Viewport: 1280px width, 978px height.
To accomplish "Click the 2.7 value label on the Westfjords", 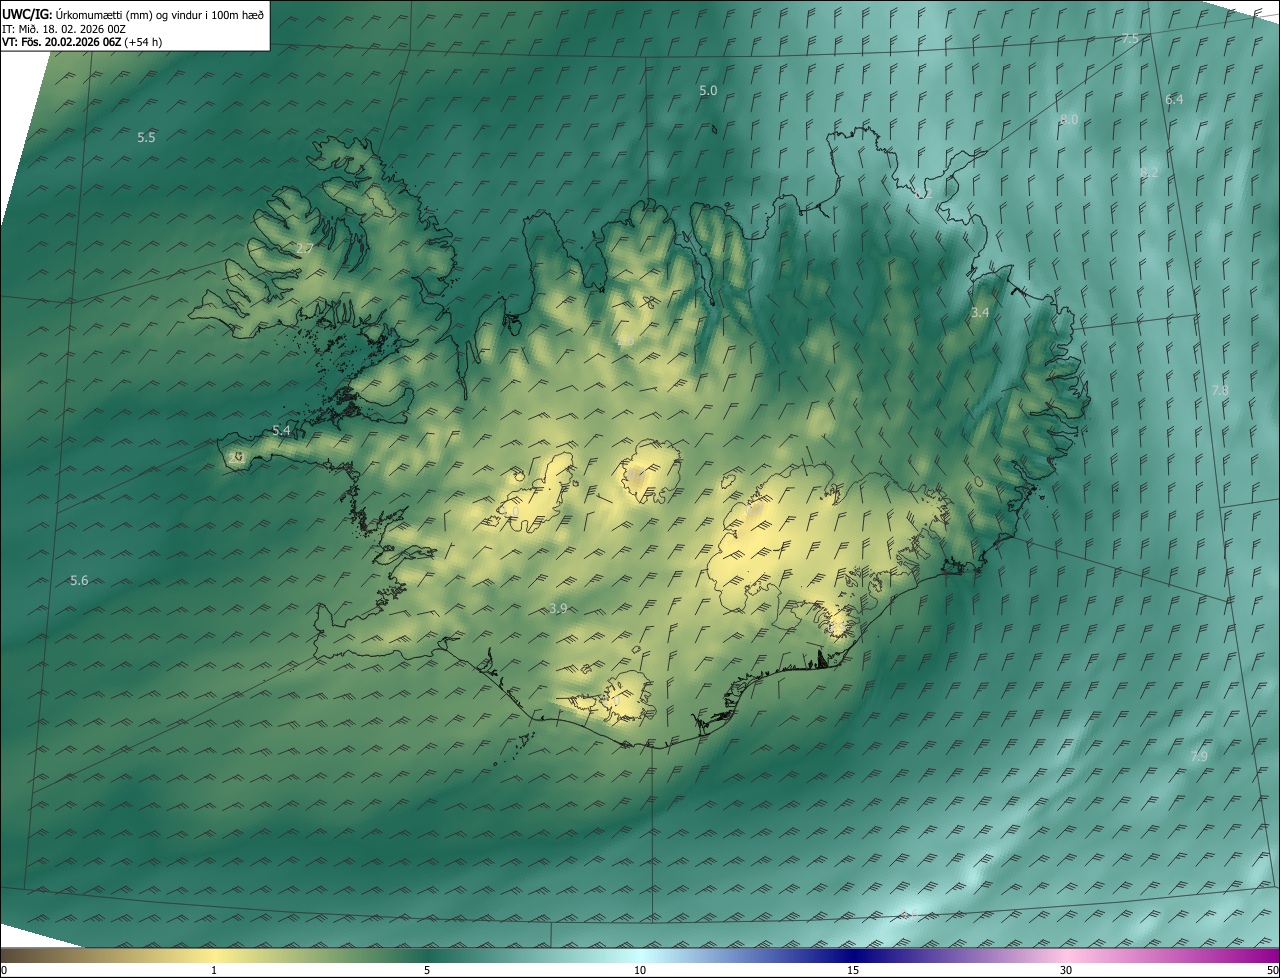I will click(x=305, y=248).
